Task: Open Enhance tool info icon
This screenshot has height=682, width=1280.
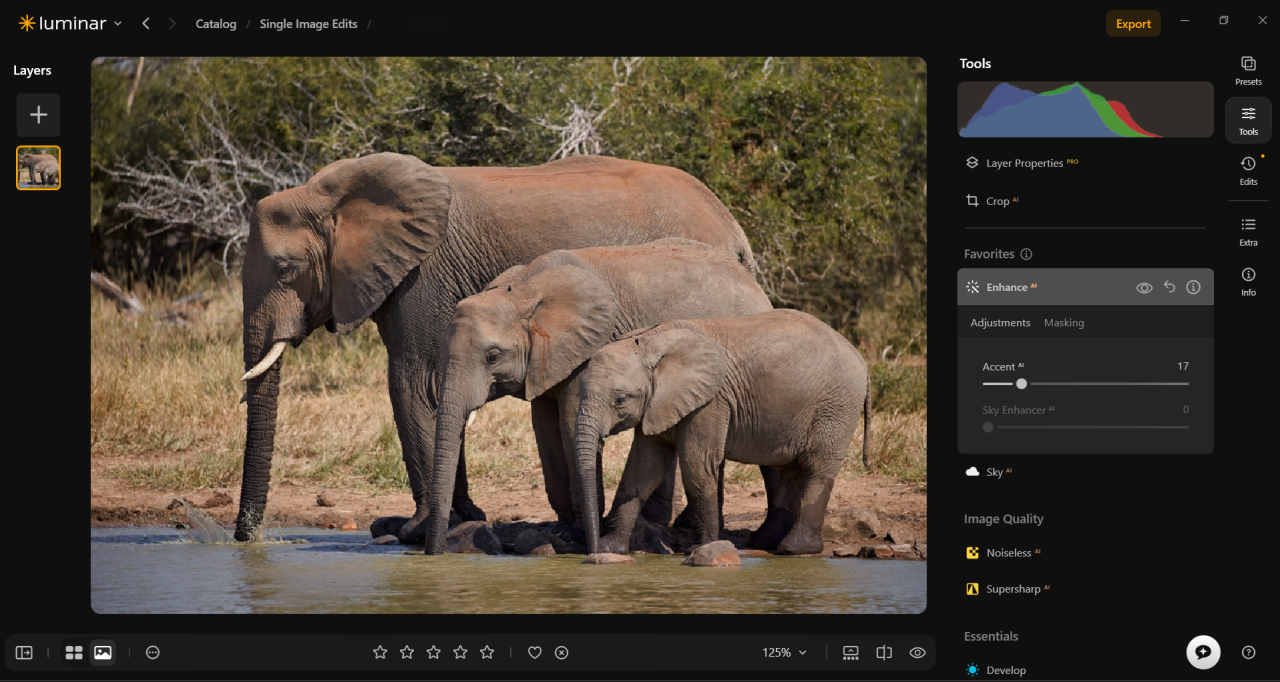Action: [x=1193, y=287]
